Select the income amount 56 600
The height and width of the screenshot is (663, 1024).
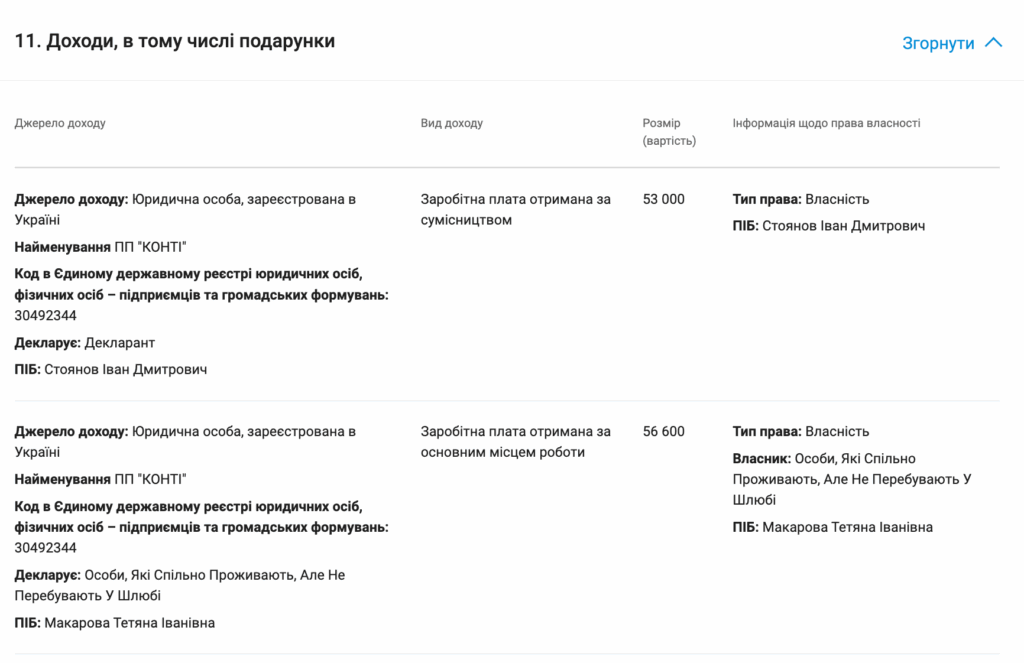[x=663, y=432]
